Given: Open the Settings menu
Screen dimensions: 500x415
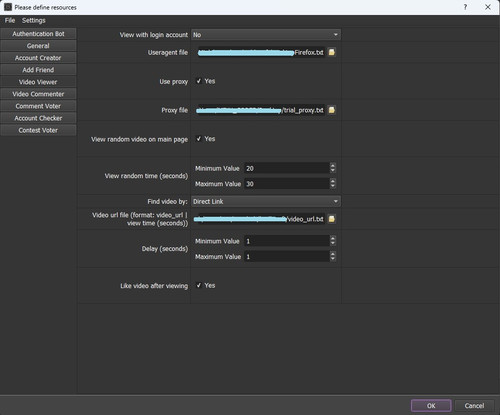Looking at the screenshot, I should click(x=34, y=20).
